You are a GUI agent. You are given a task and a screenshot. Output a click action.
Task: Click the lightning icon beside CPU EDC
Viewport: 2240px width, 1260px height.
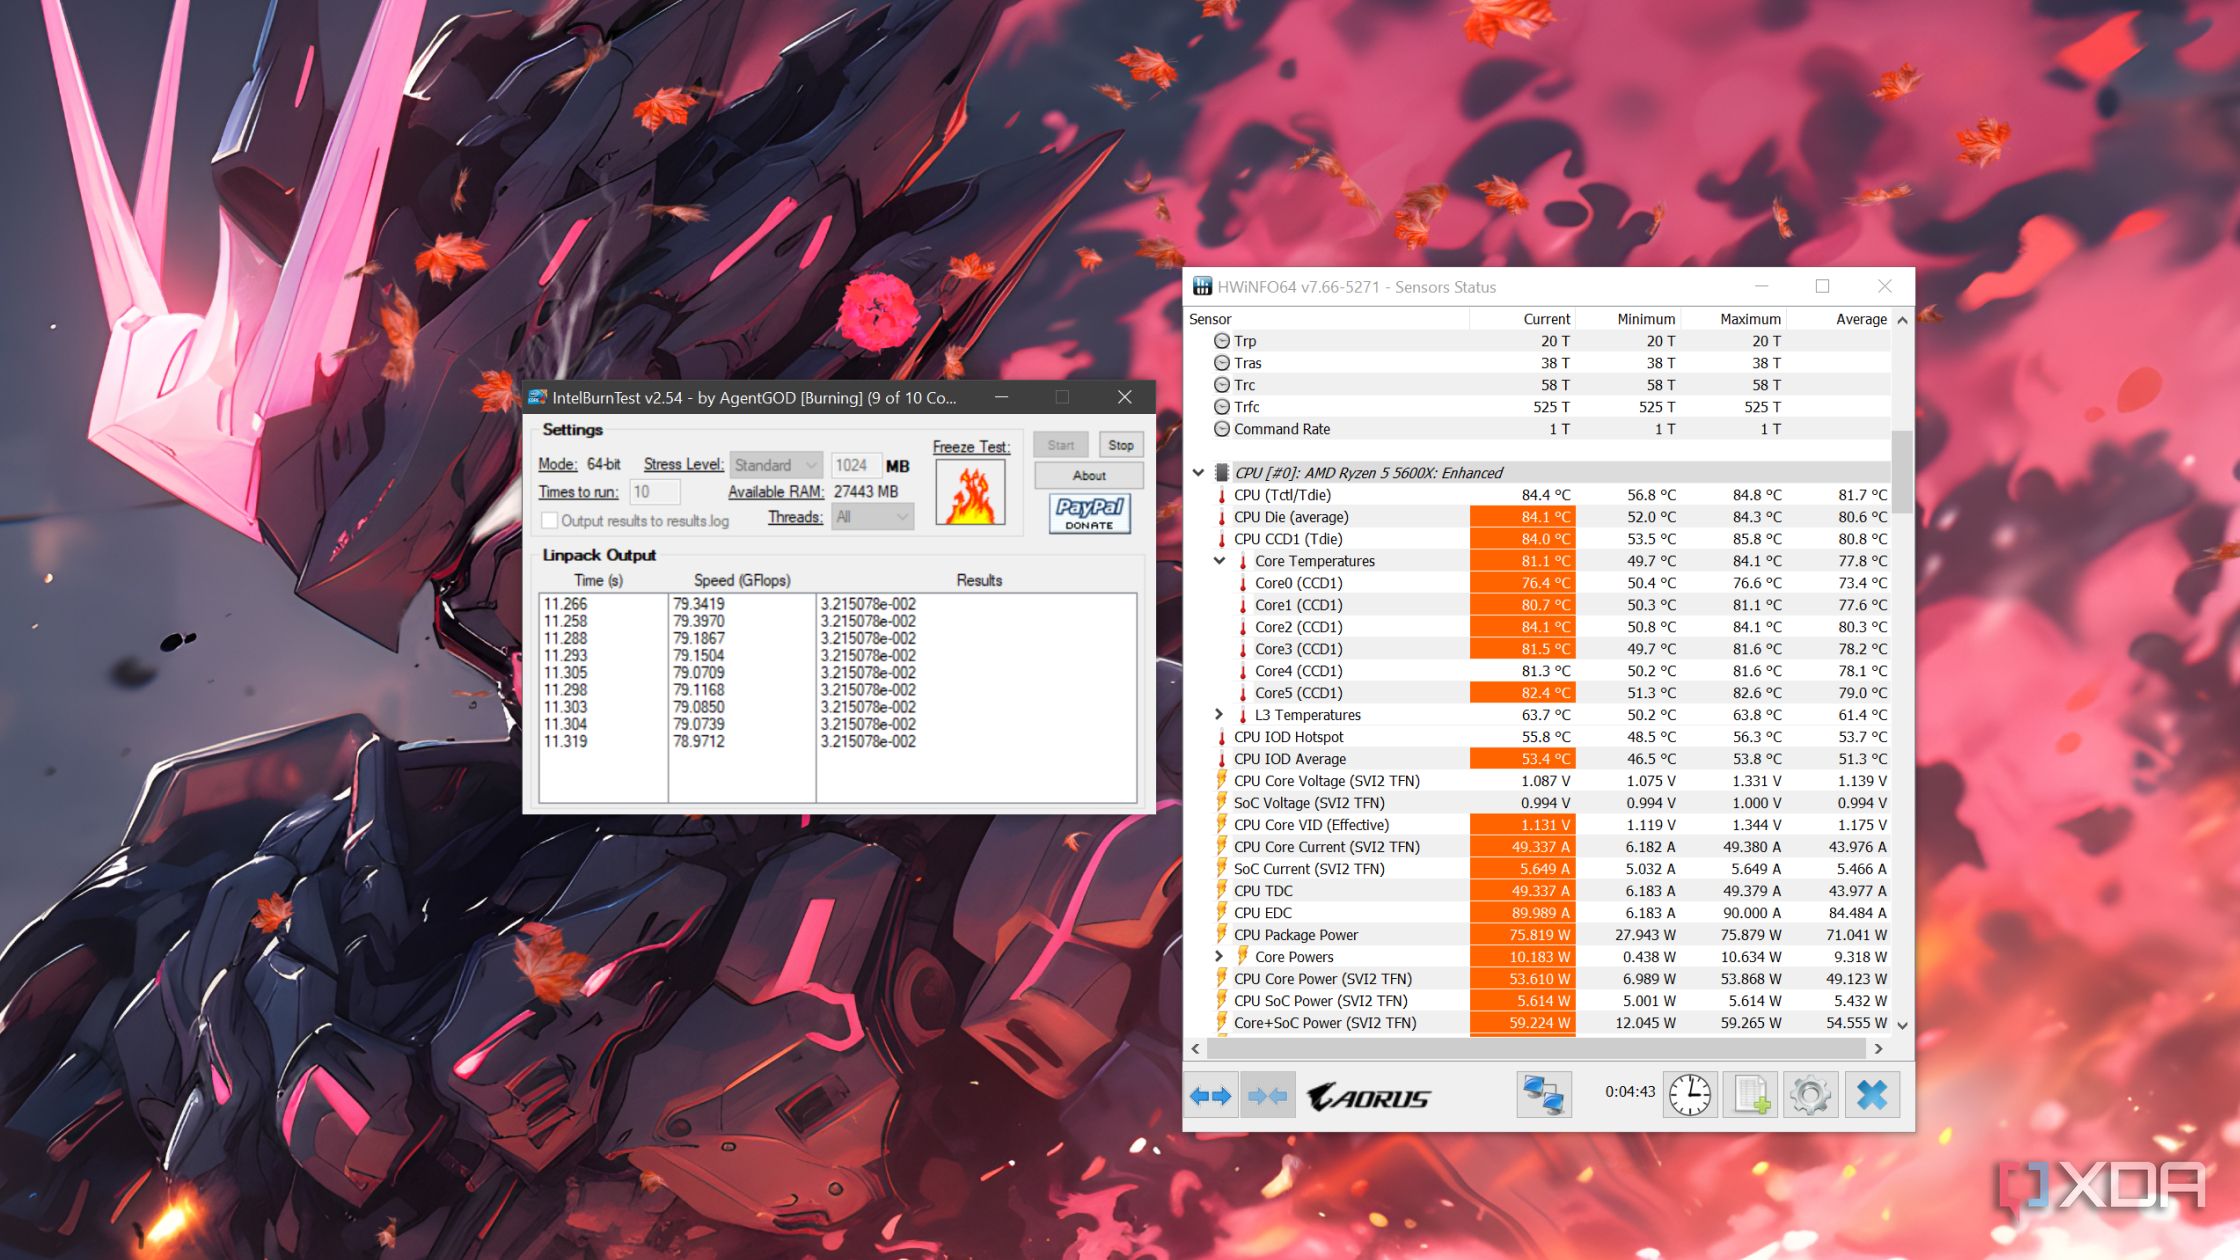click(x=1222, y=913)
